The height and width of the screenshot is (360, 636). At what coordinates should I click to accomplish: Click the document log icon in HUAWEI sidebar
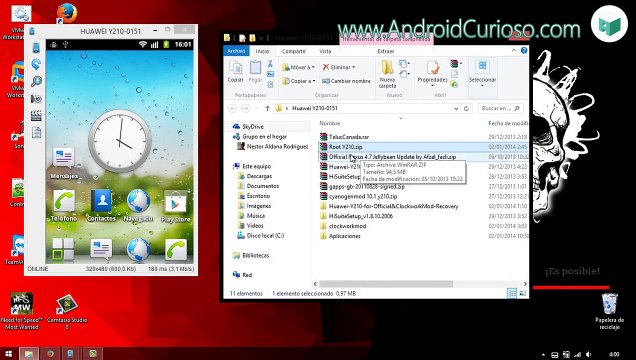point(36,133)
